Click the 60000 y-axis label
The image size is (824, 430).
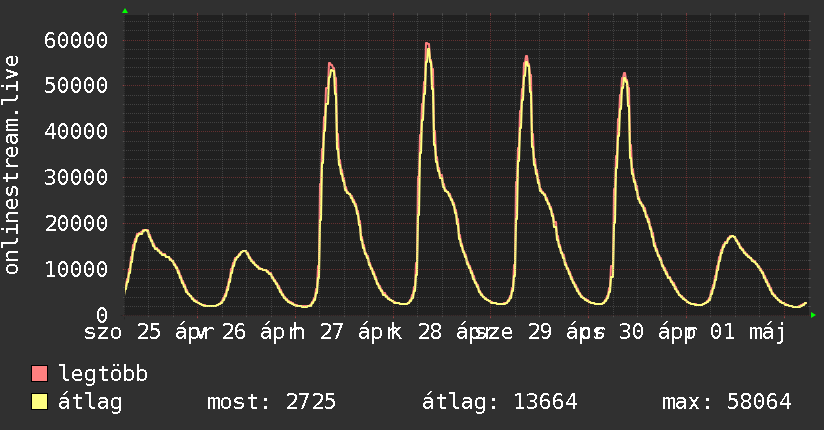coord(76,40)
